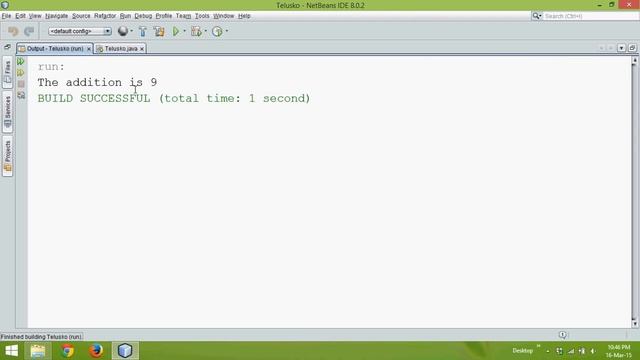The width and height of the screenshot is (640, 360).
Task: Open the File menu
Action: click(6, 16)
